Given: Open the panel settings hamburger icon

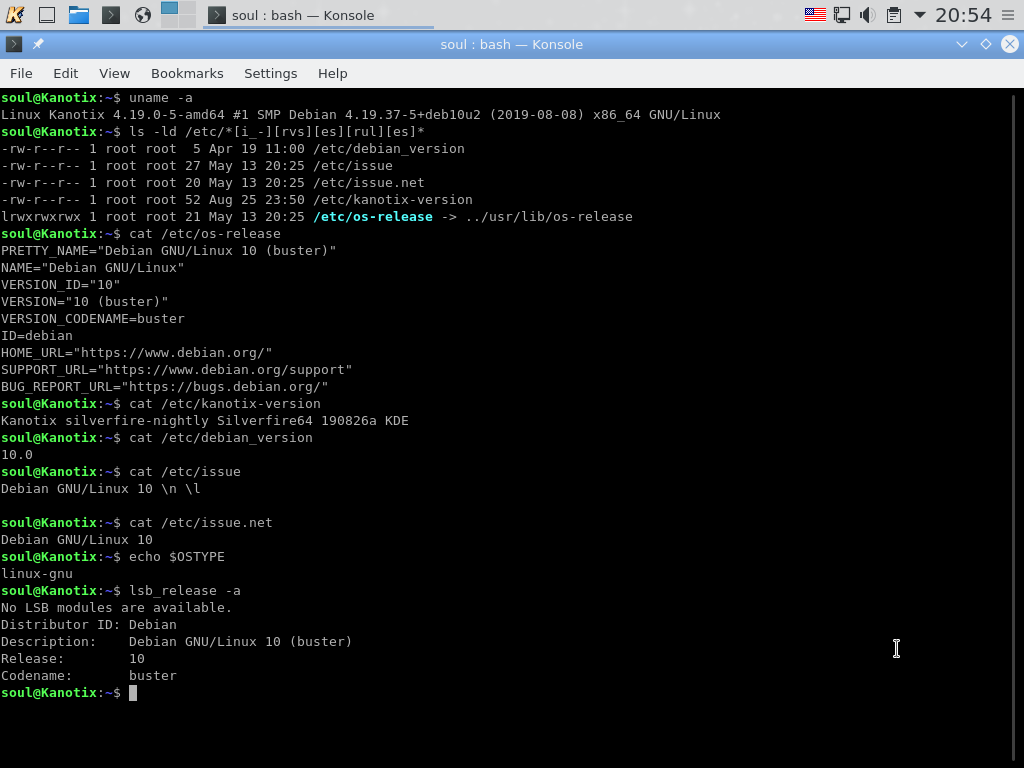Looking at the screenshot, I should [1008, 14].
